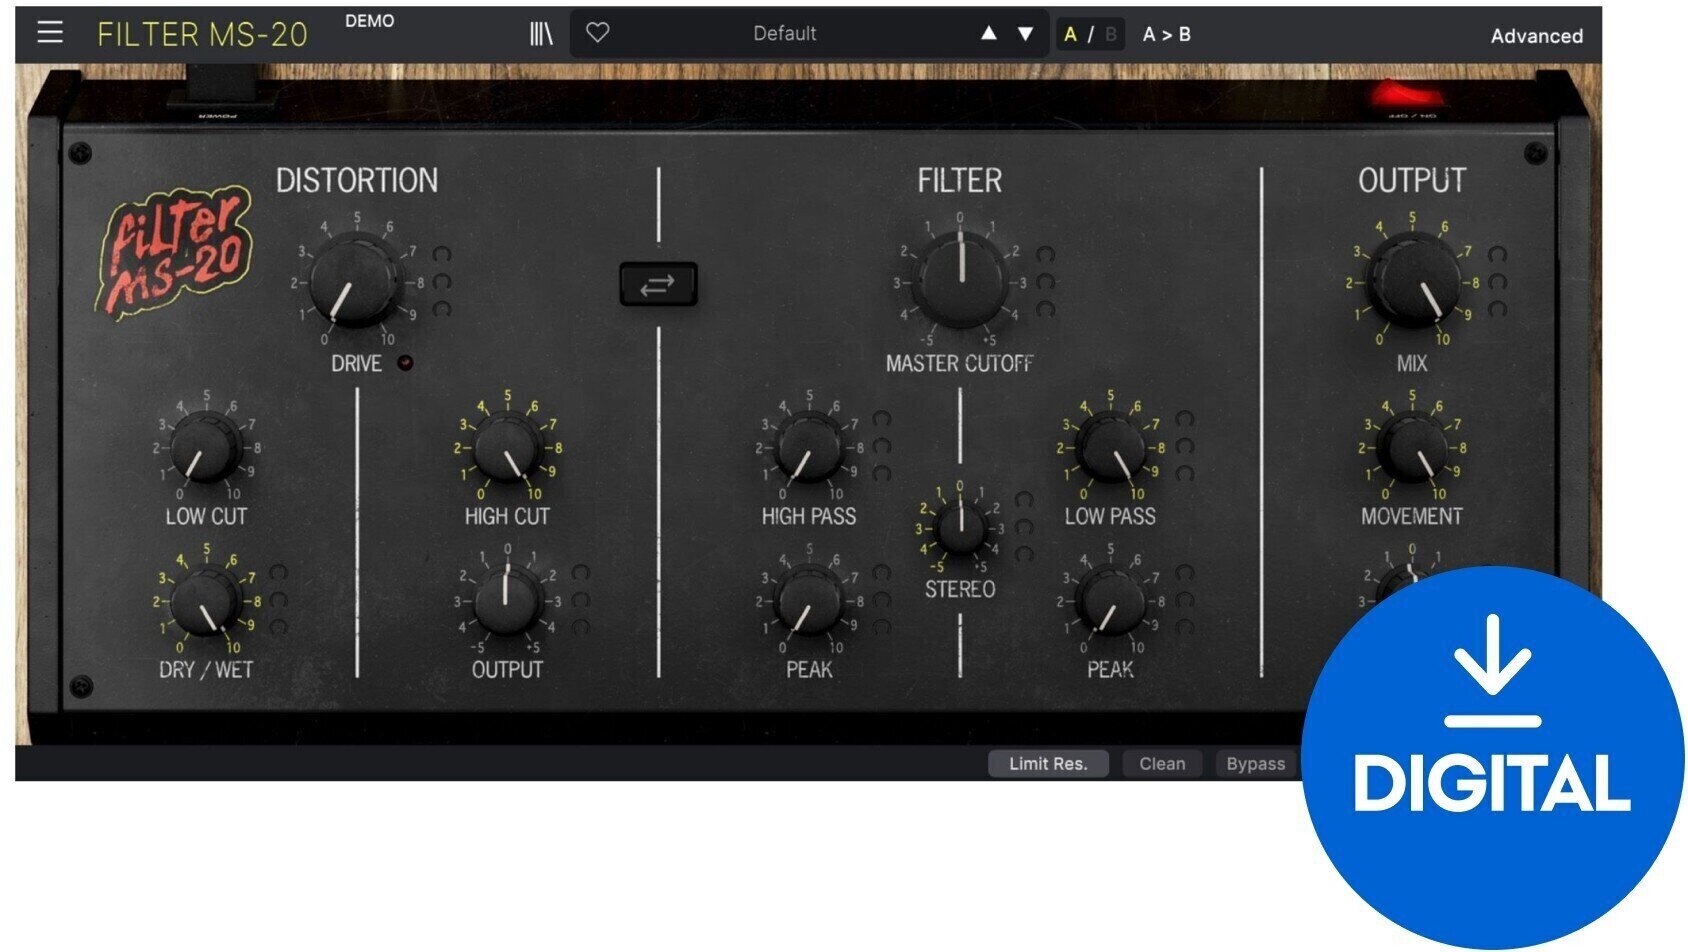The width and height of the screenshot is (1688, 952).
Task: Load the previous preset with the up arrow
Action: (x=987, y=31)
